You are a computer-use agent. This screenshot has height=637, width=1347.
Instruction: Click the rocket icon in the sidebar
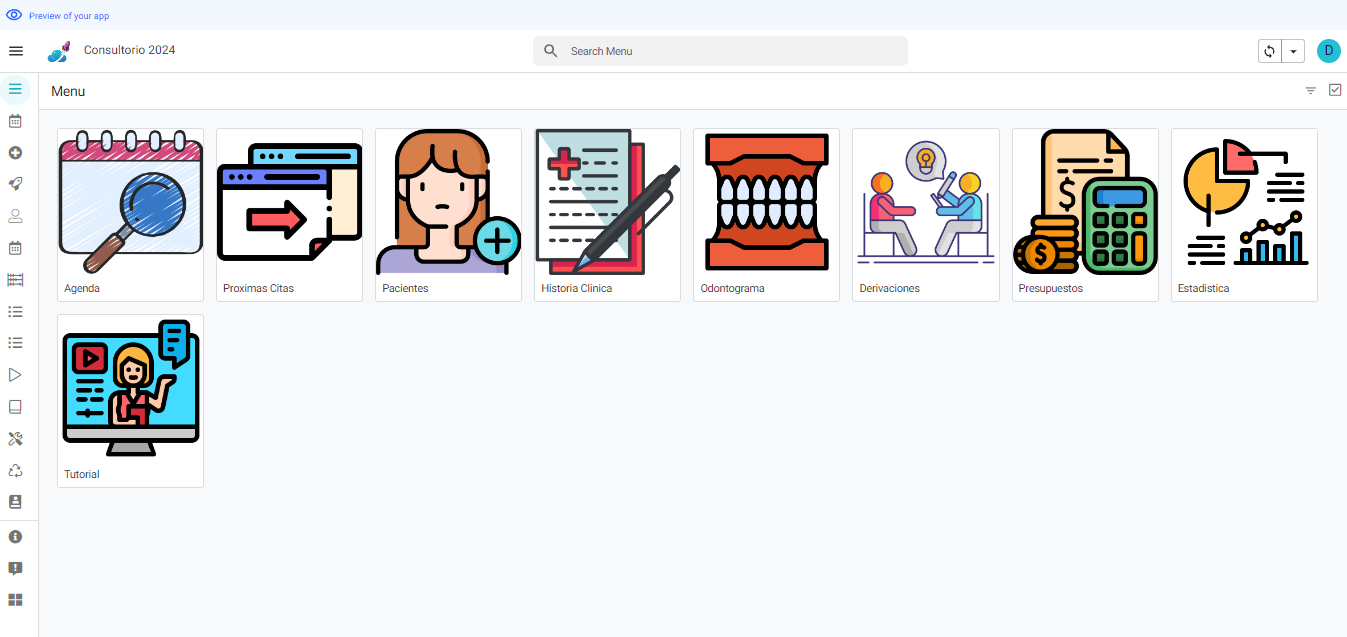tap(15, 184)
